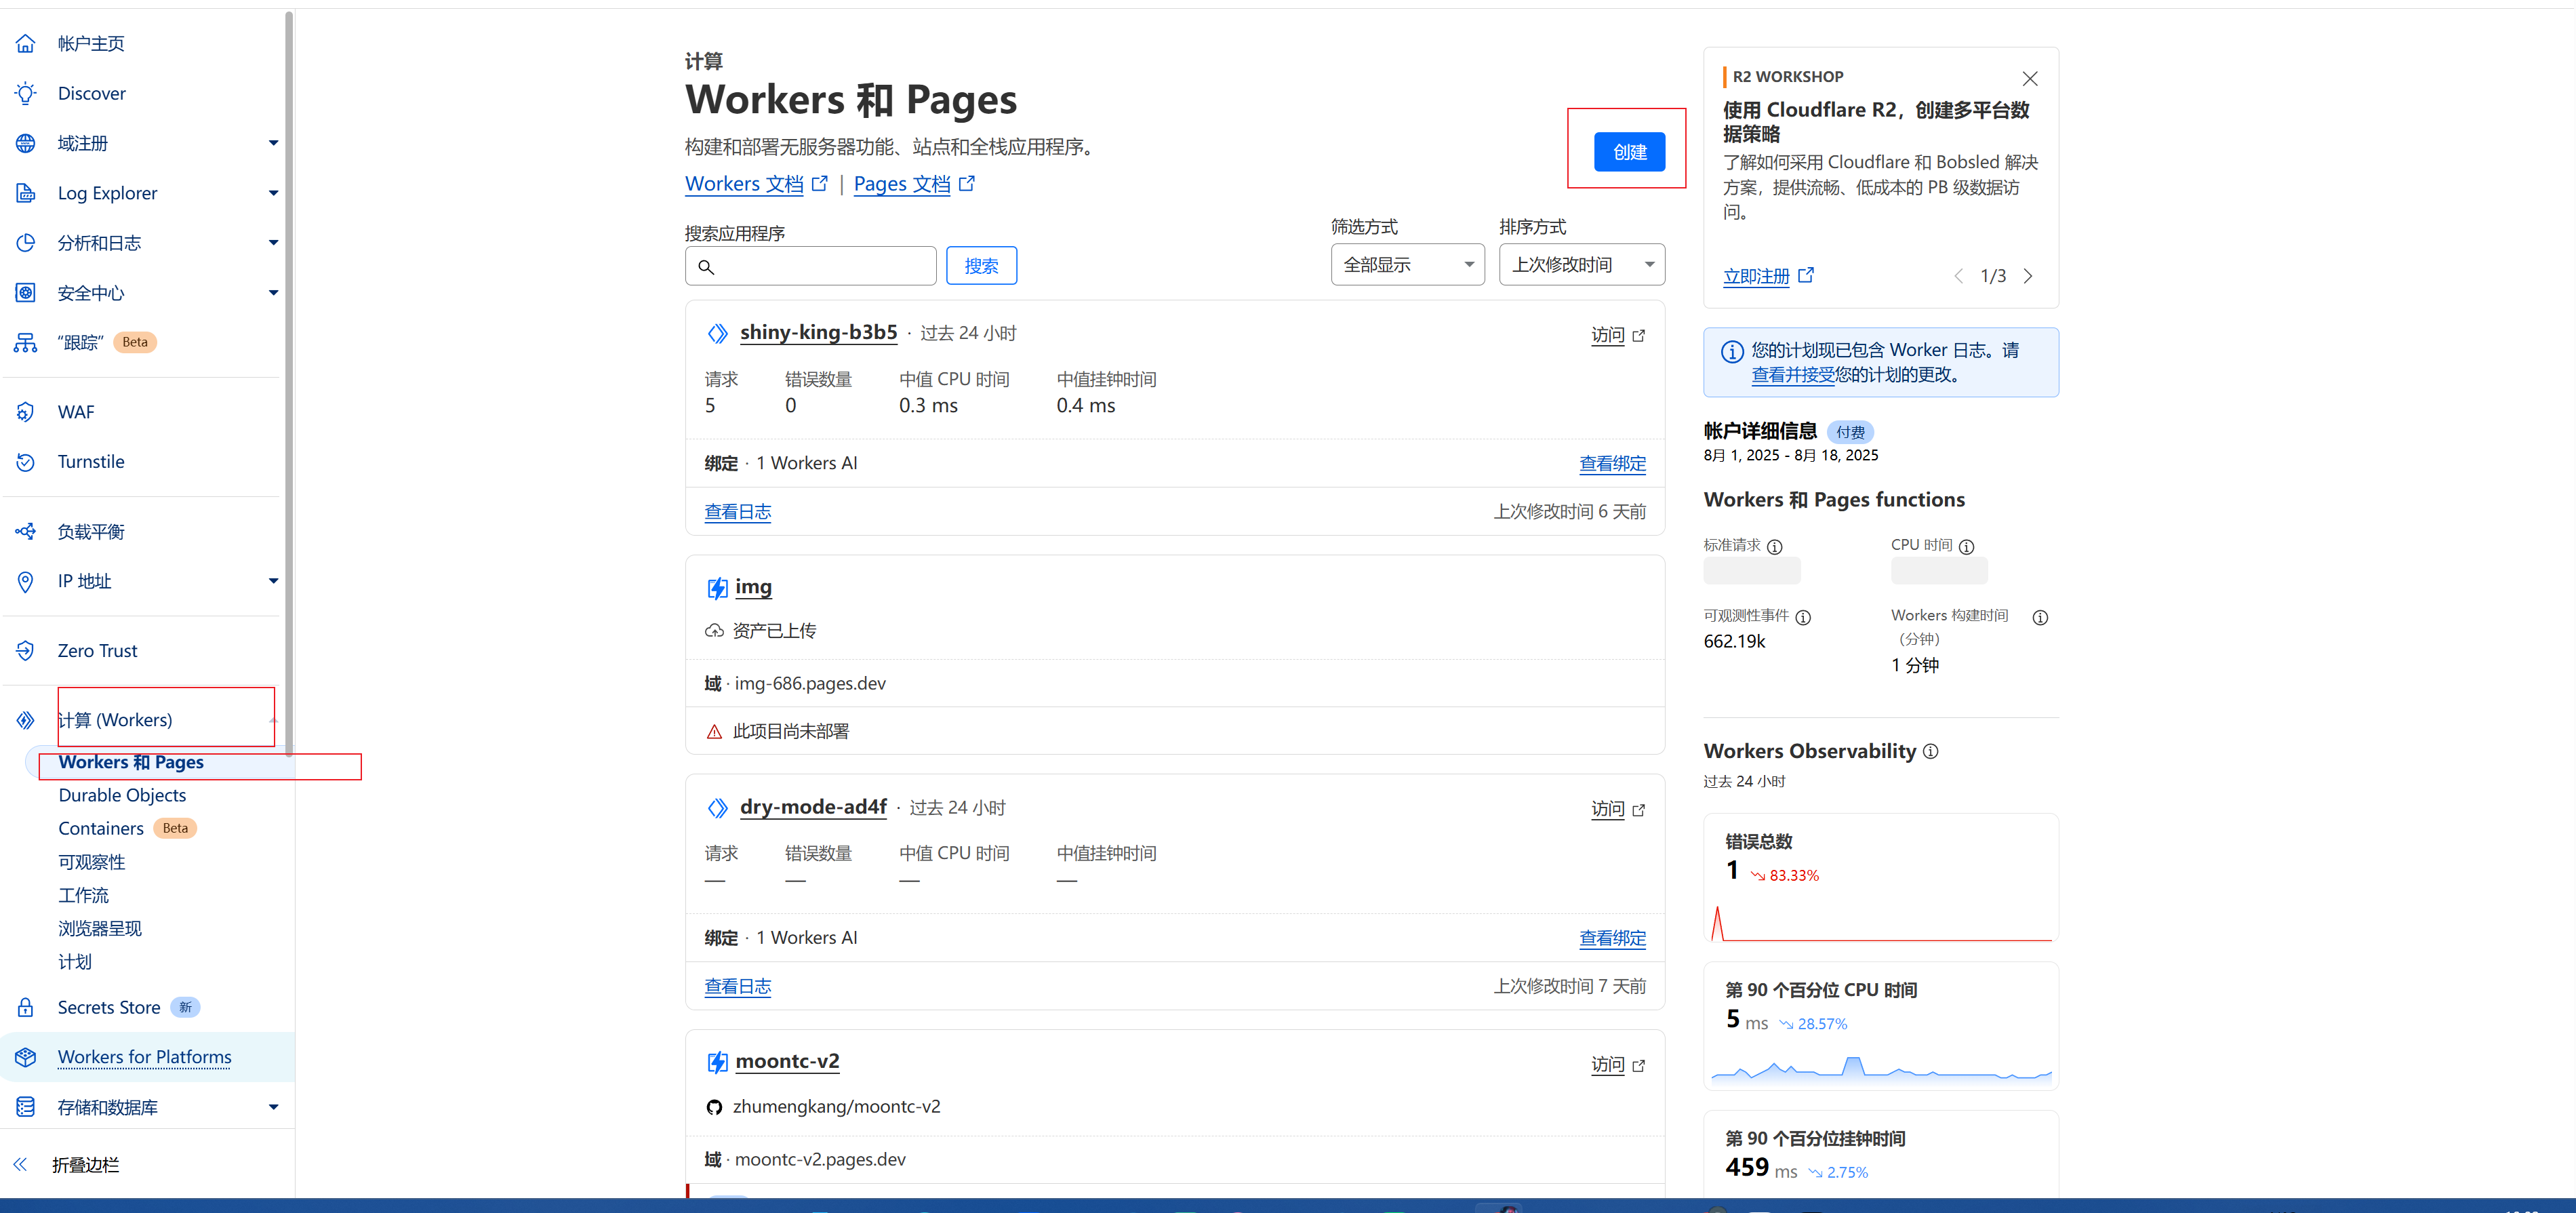
Task: Open the 帐户主页 home icon
Action: point(25,43)
